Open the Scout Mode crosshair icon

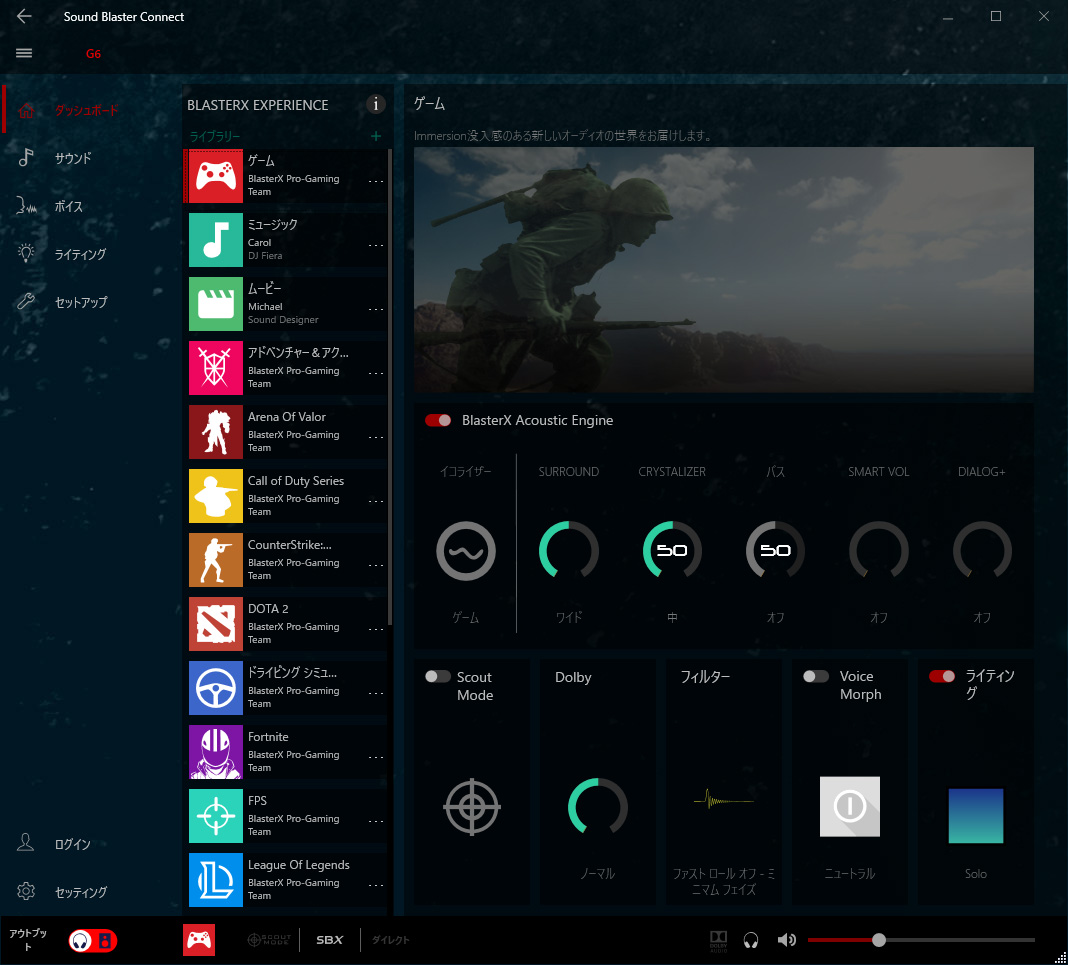(x=472, y=806)
